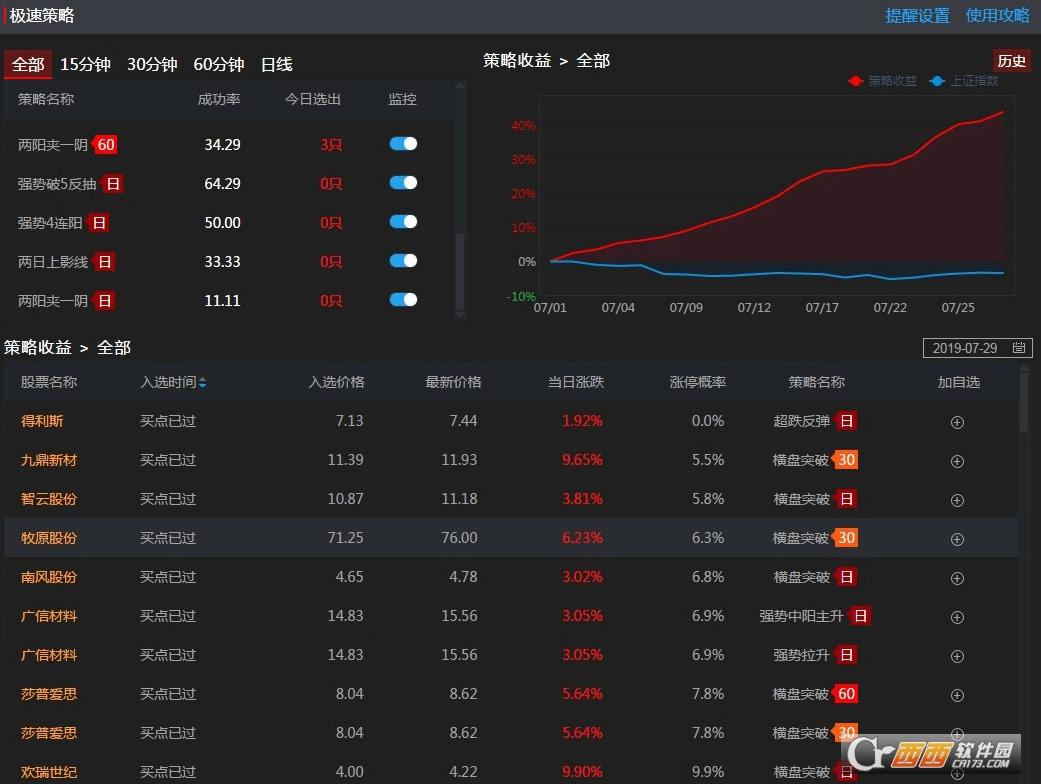The image size is (1041, 784).
Task: Add 牧原股份 to watchlist with plus icon
Action: (957, 540)
